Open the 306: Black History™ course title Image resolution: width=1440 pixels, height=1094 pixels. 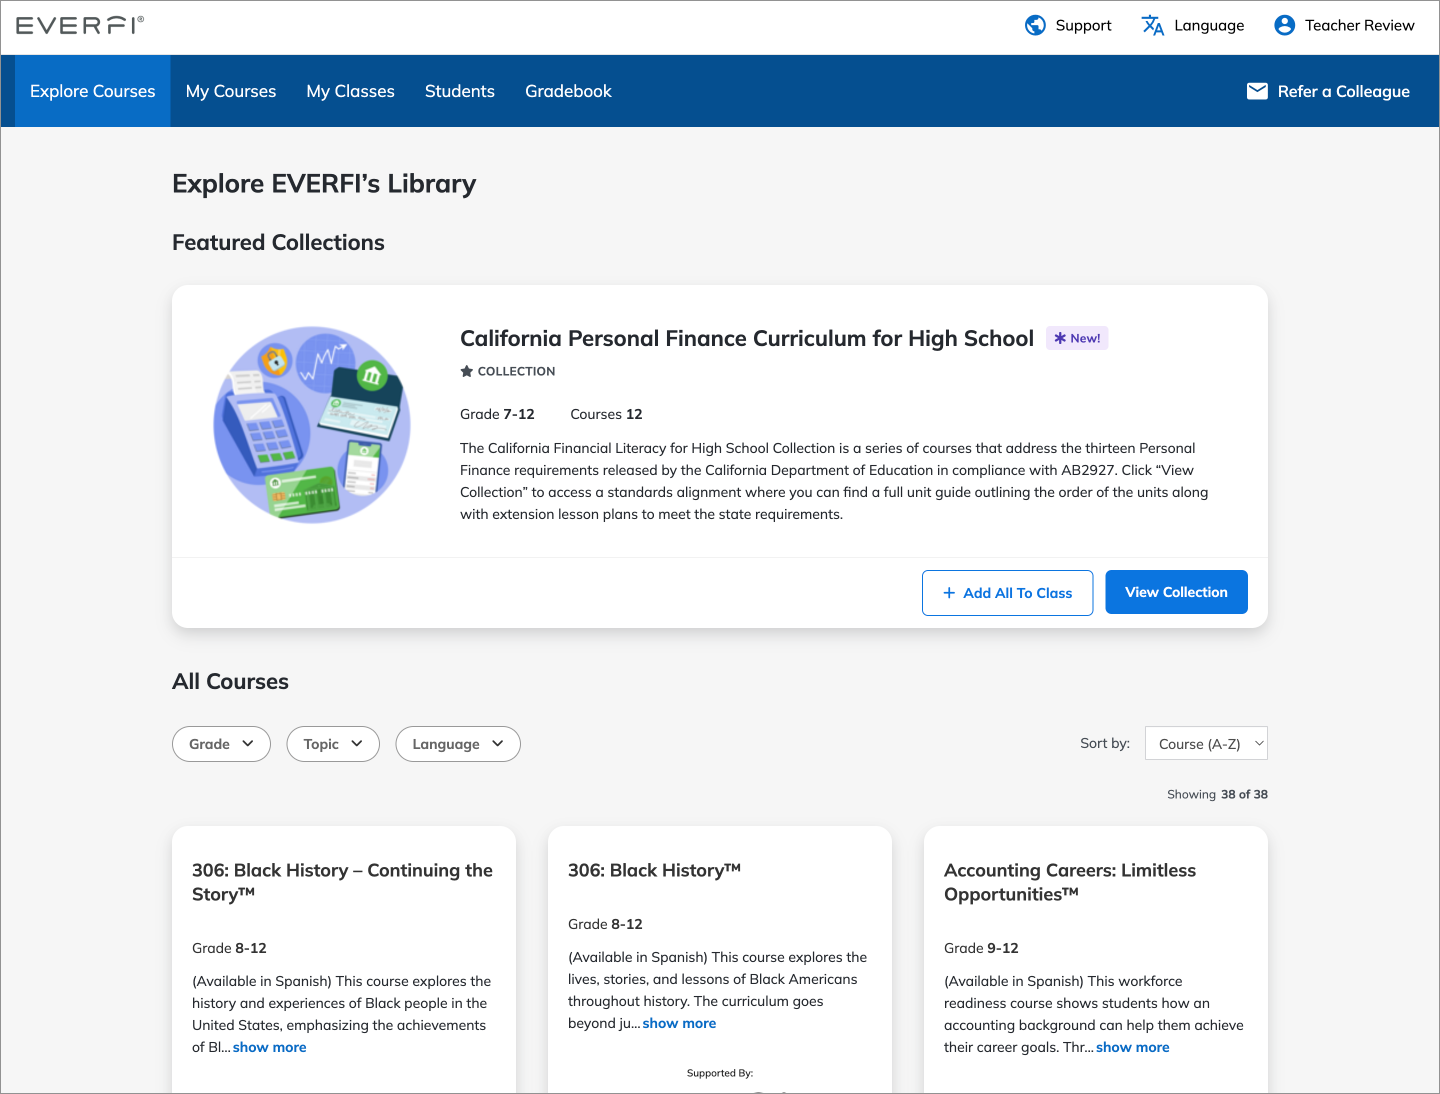point(654,870)
